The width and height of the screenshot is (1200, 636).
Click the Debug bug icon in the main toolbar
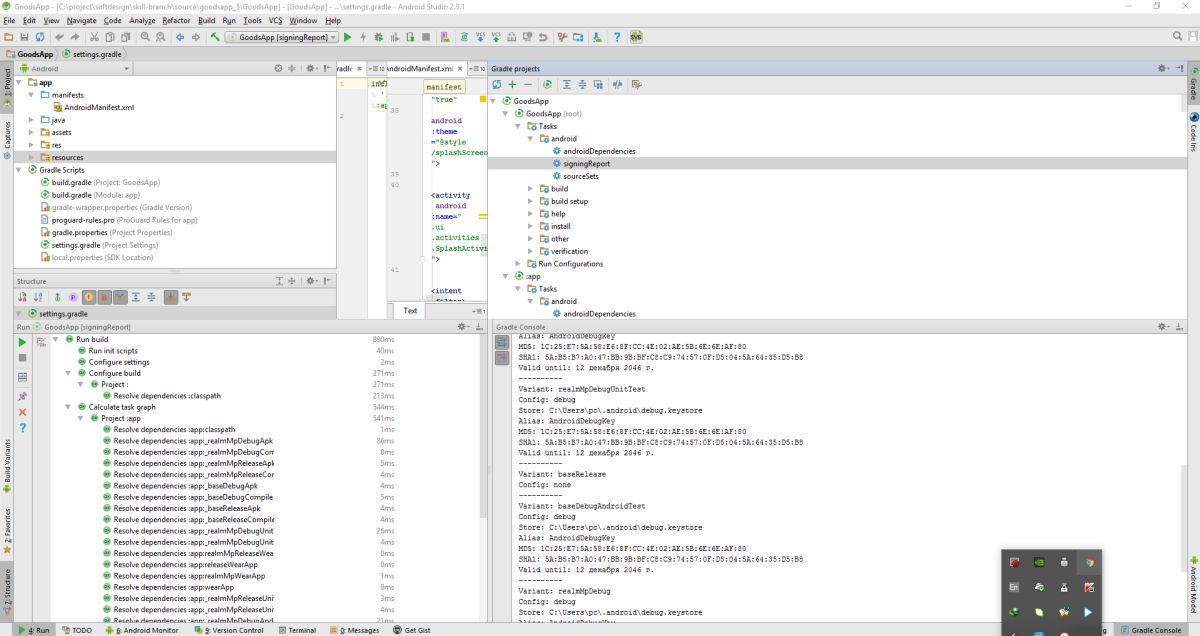pos(378,37)
